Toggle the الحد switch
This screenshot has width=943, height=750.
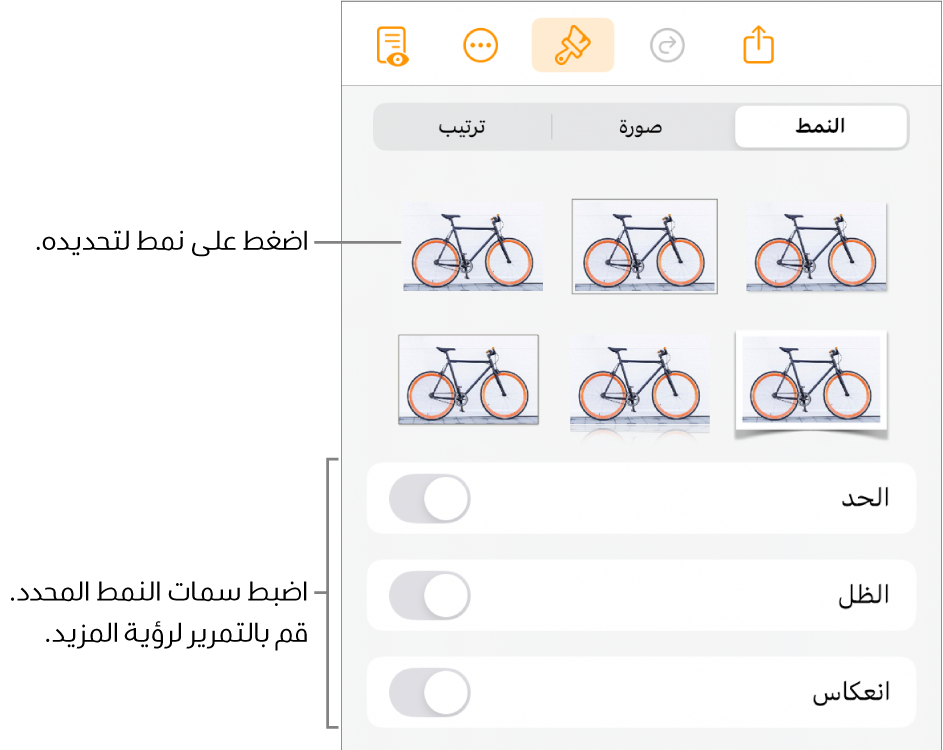click(429, 498)
